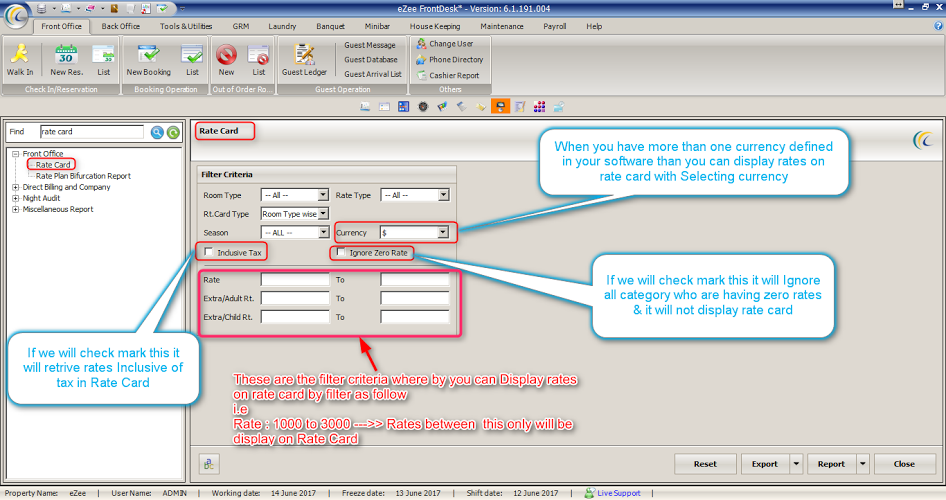
Task: Open the Rate Type dropdown
Action: [x=443, y=195]
